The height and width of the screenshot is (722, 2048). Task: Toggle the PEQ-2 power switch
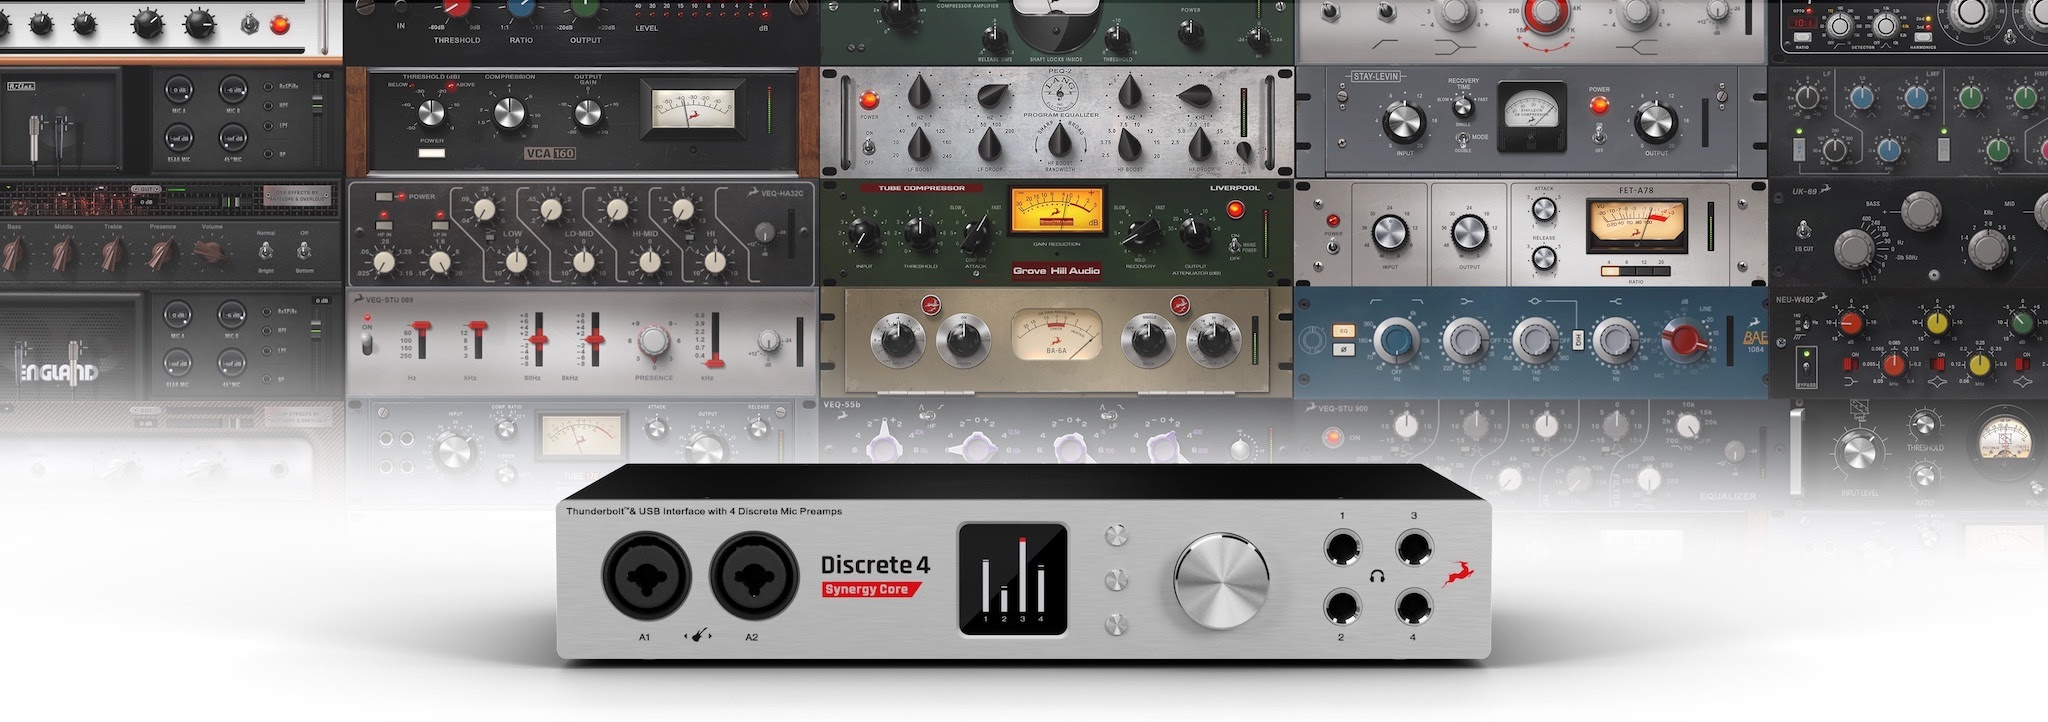(x=869, y=149)
